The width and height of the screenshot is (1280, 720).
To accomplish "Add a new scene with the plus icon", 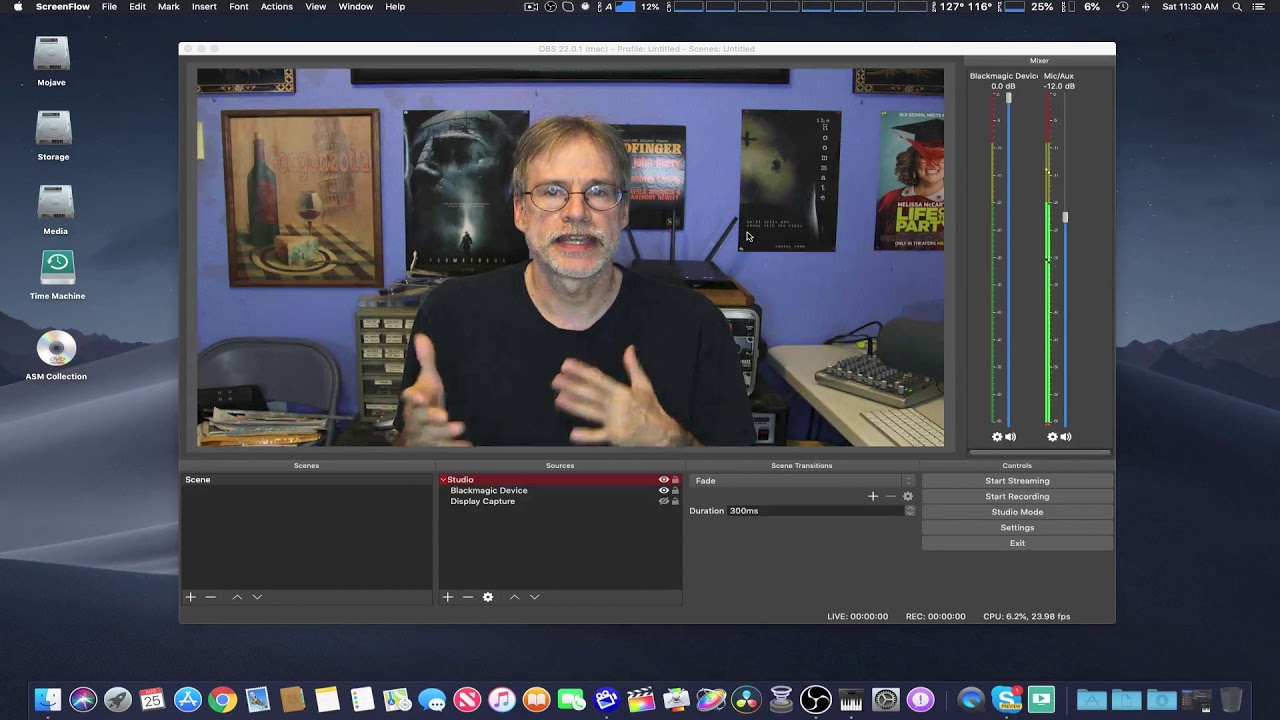I will click(x=190, y=597).
